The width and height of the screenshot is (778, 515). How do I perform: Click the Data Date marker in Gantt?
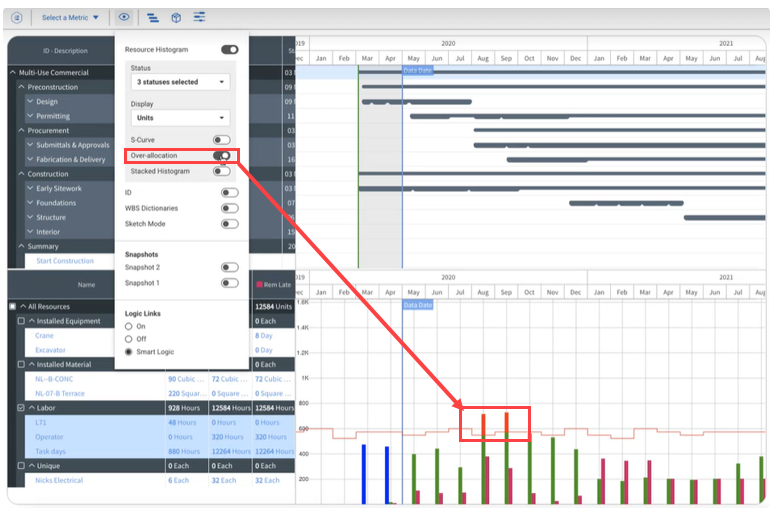[x=417, y=71]
